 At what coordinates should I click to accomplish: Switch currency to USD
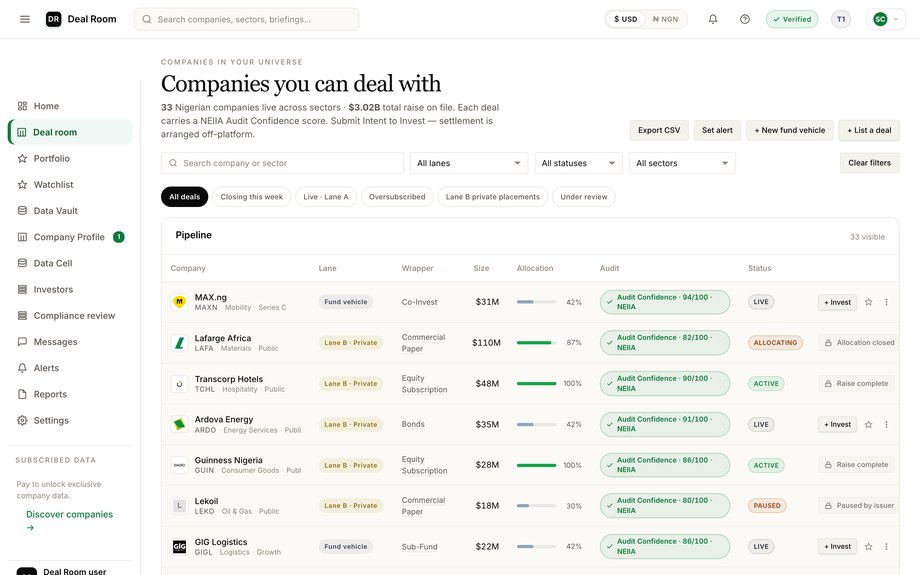(625, 19)
